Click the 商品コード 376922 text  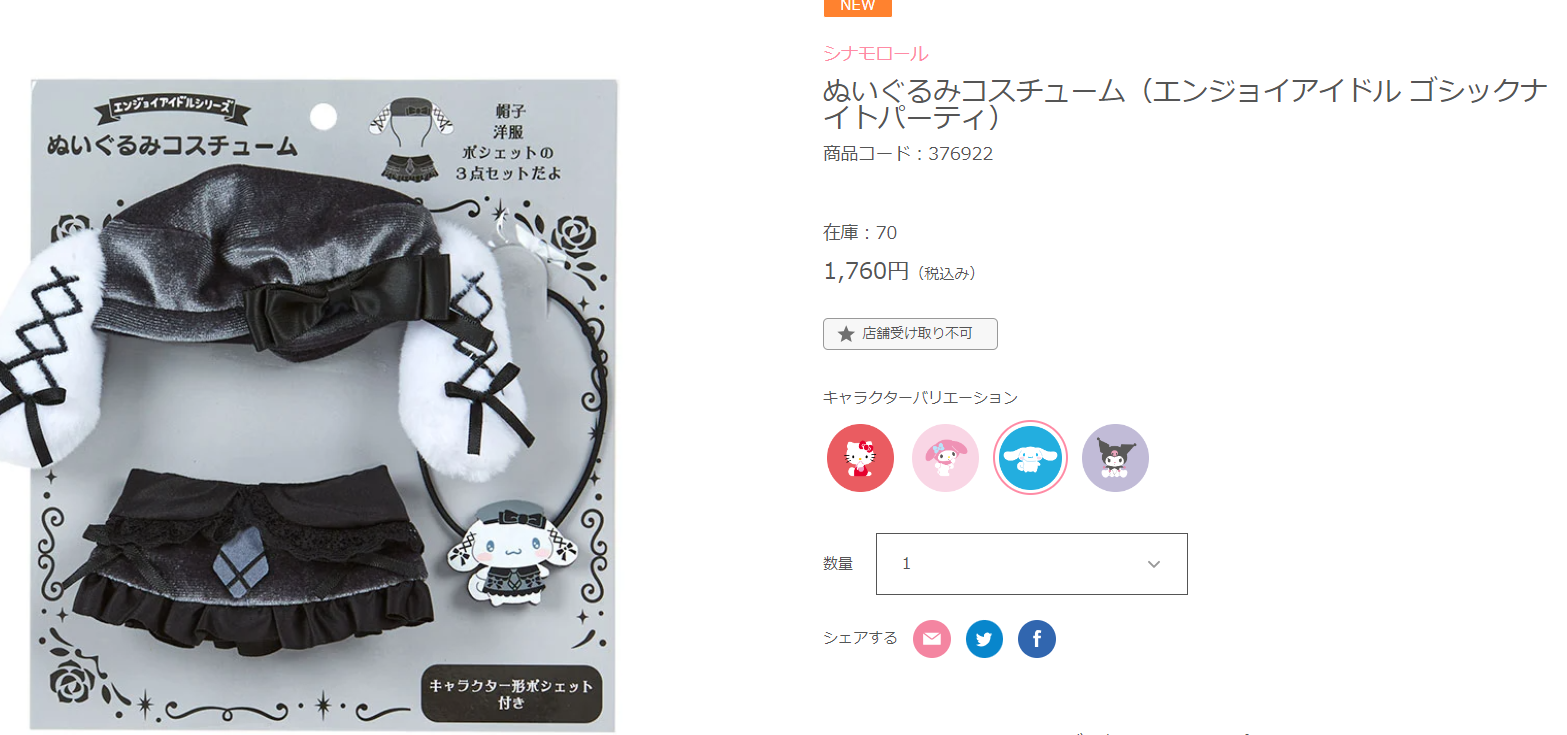tap(908, 154)
